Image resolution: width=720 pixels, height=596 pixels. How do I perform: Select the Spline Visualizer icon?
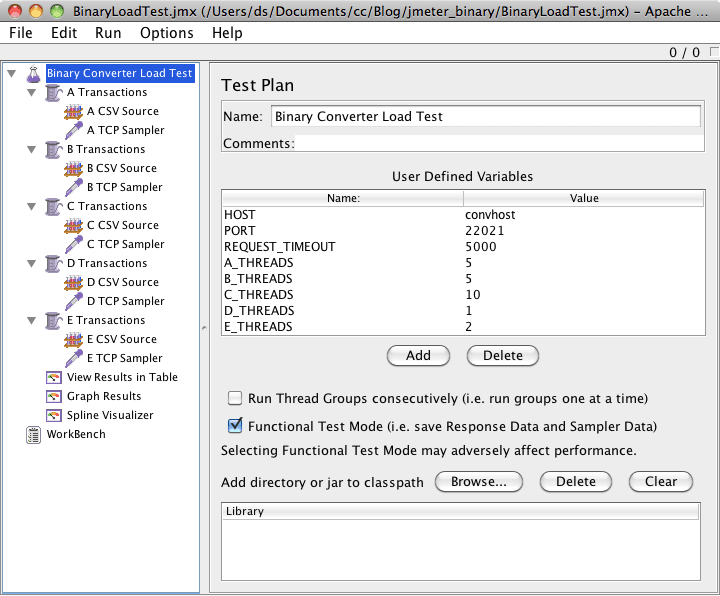coord(54,415)
